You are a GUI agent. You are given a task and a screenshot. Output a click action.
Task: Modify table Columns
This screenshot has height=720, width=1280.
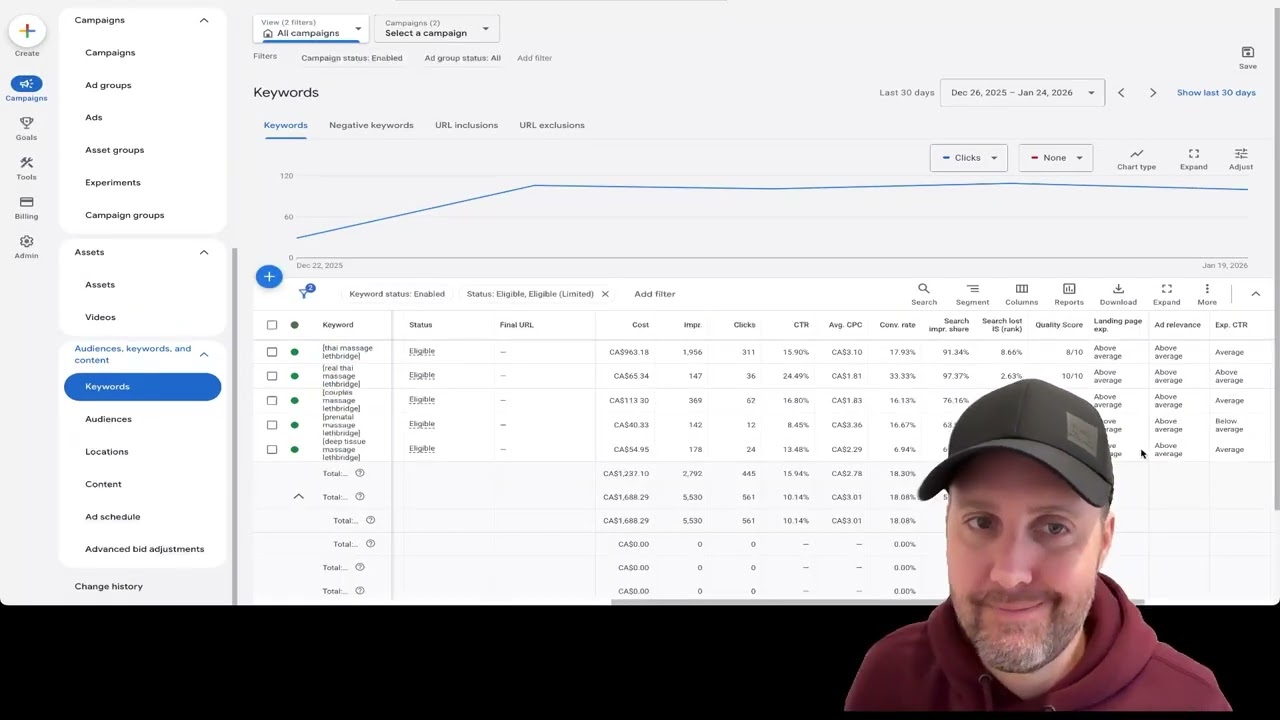click(x=1021, y=294)
